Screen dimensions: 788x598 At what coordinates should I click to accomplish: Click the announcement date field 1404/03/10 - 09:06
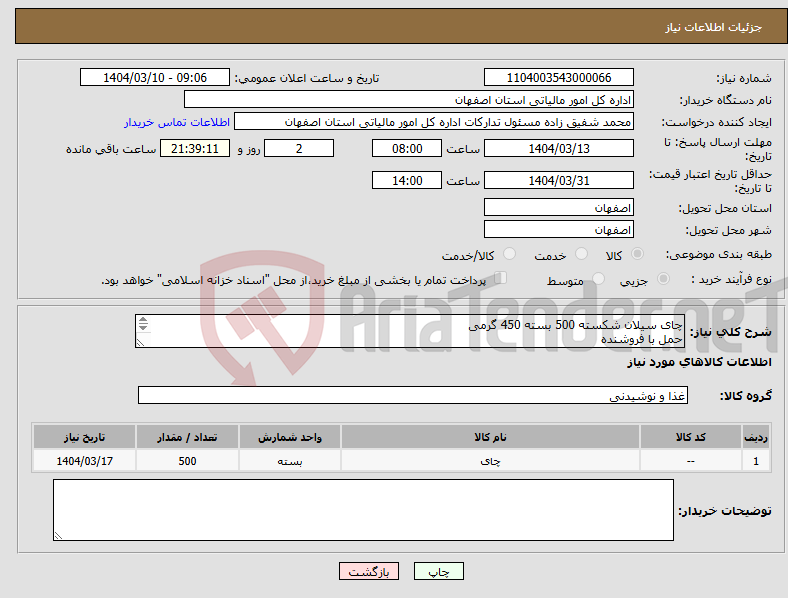click(x=155, y=77)
